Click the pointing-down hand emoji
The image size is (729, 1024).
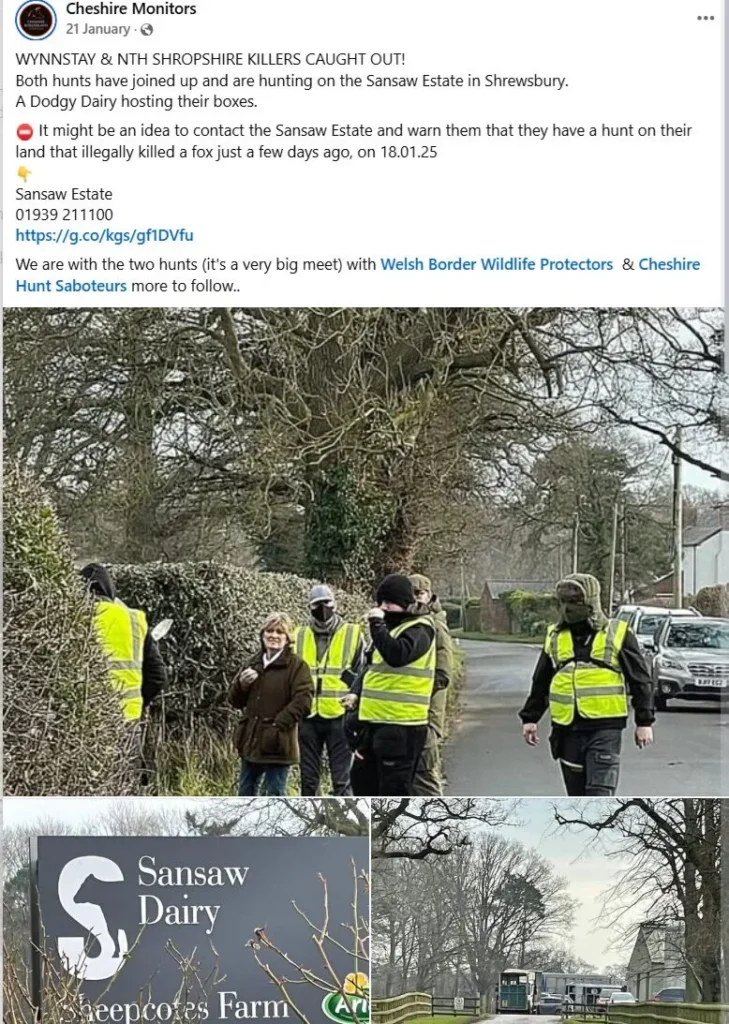[x=24, y=173]
